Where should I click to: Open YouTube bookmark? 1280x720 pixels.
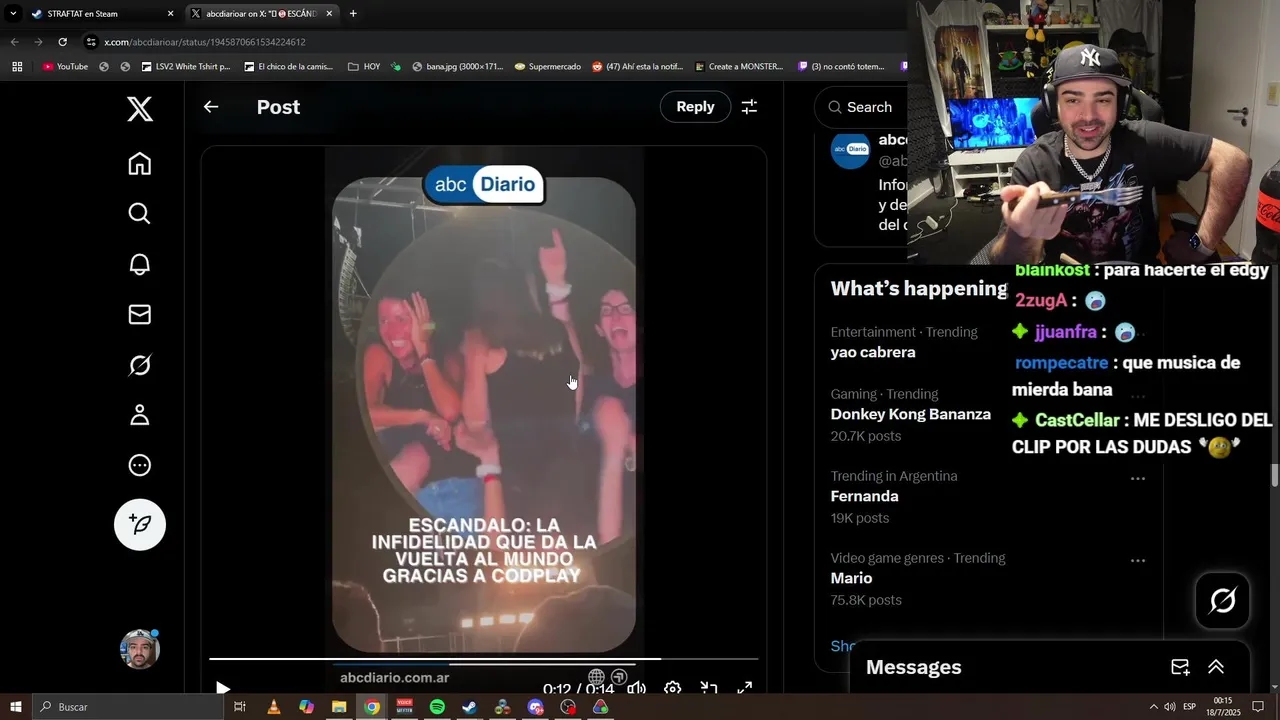(65, 67)
